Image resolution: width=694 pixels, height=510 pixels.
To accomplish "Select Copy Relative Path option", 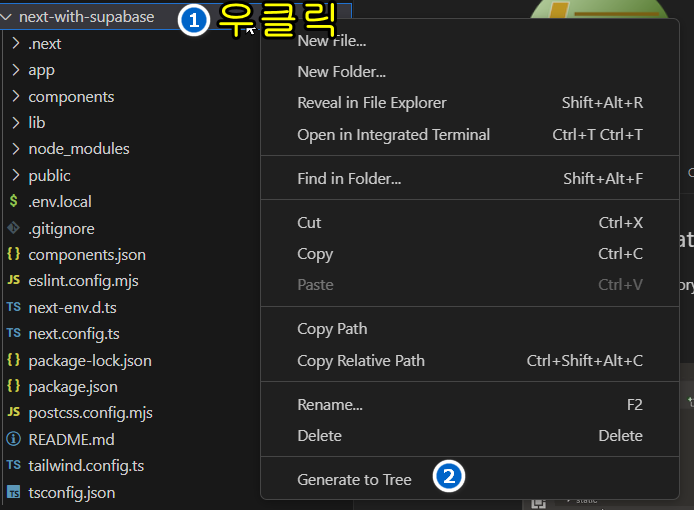I will (x=360, y=360).
